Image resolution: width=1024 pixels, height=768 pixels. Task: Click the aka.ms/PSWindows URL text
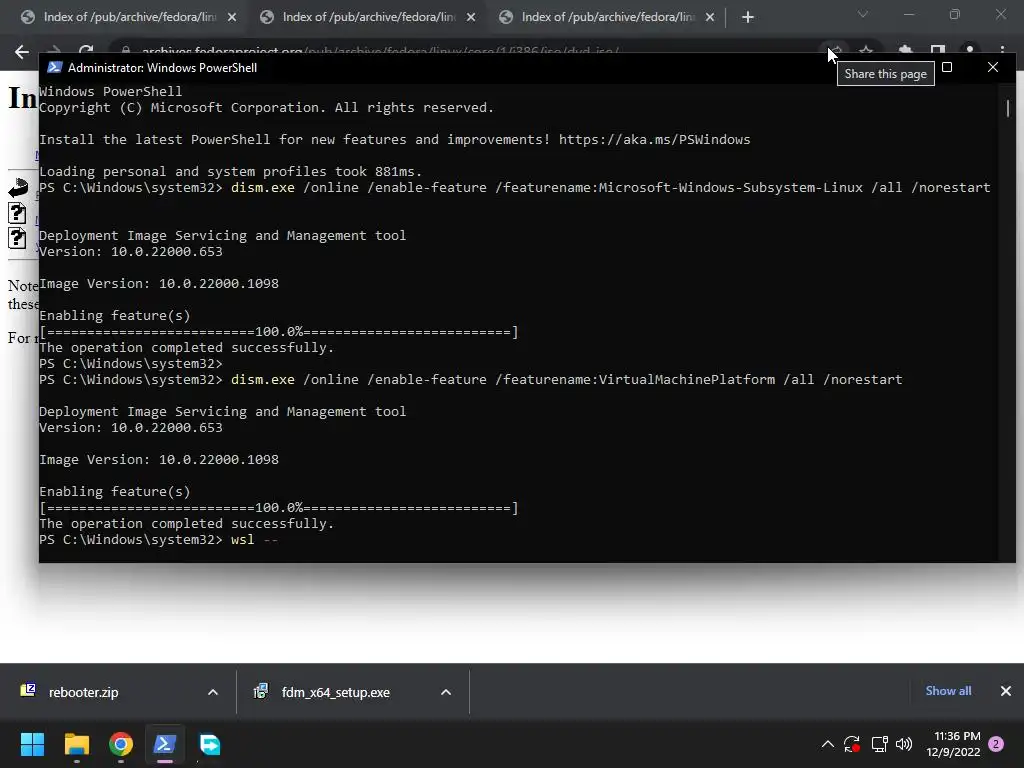point(654,140)
